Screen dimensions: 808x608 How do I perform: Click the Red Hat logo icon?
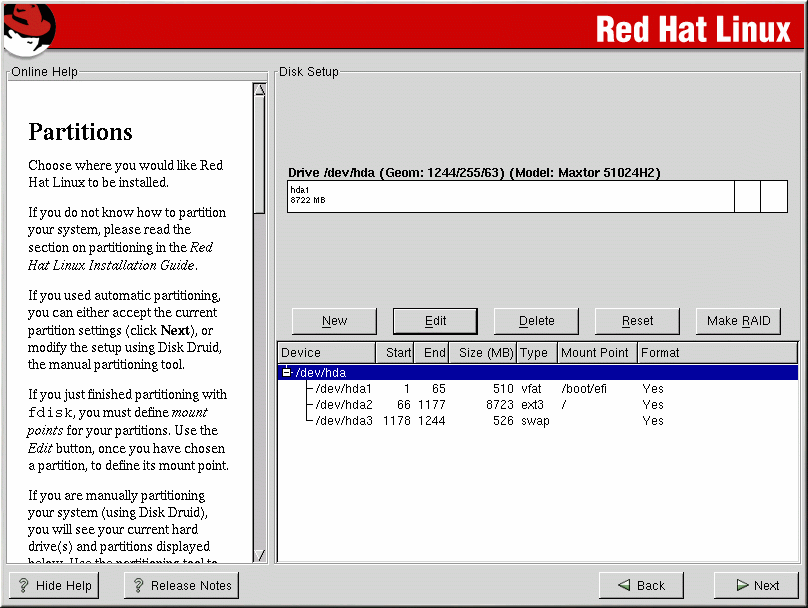(x=28, y=27)
